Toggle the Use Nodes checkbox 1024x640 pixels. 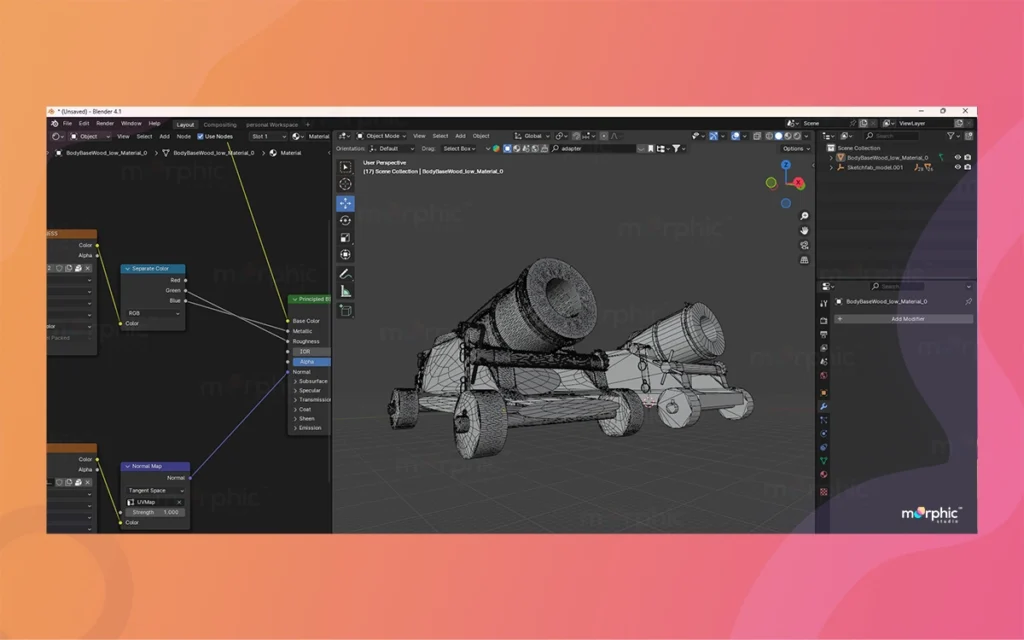coord(200,136)
